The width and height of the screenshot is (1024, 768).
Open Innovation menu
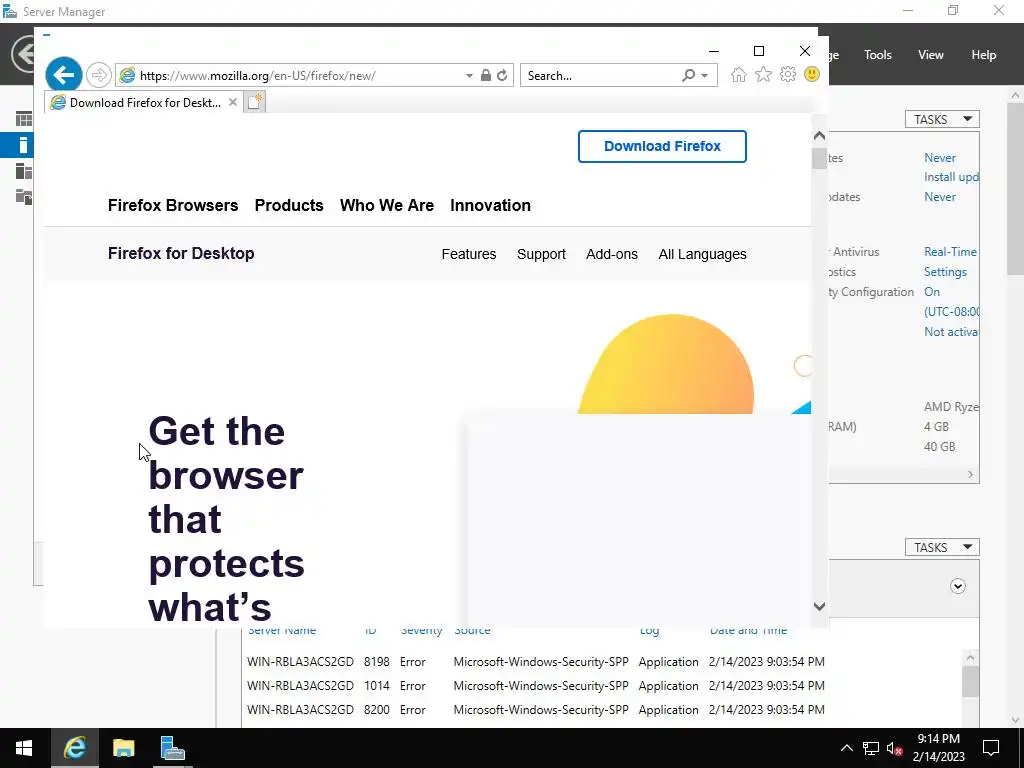(490, 205)
